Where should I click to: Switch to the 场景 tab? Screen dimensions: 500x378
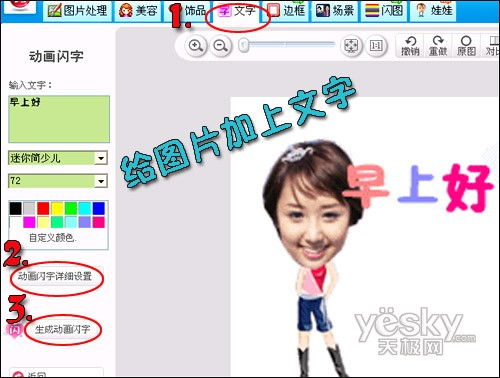pos(334,11)
